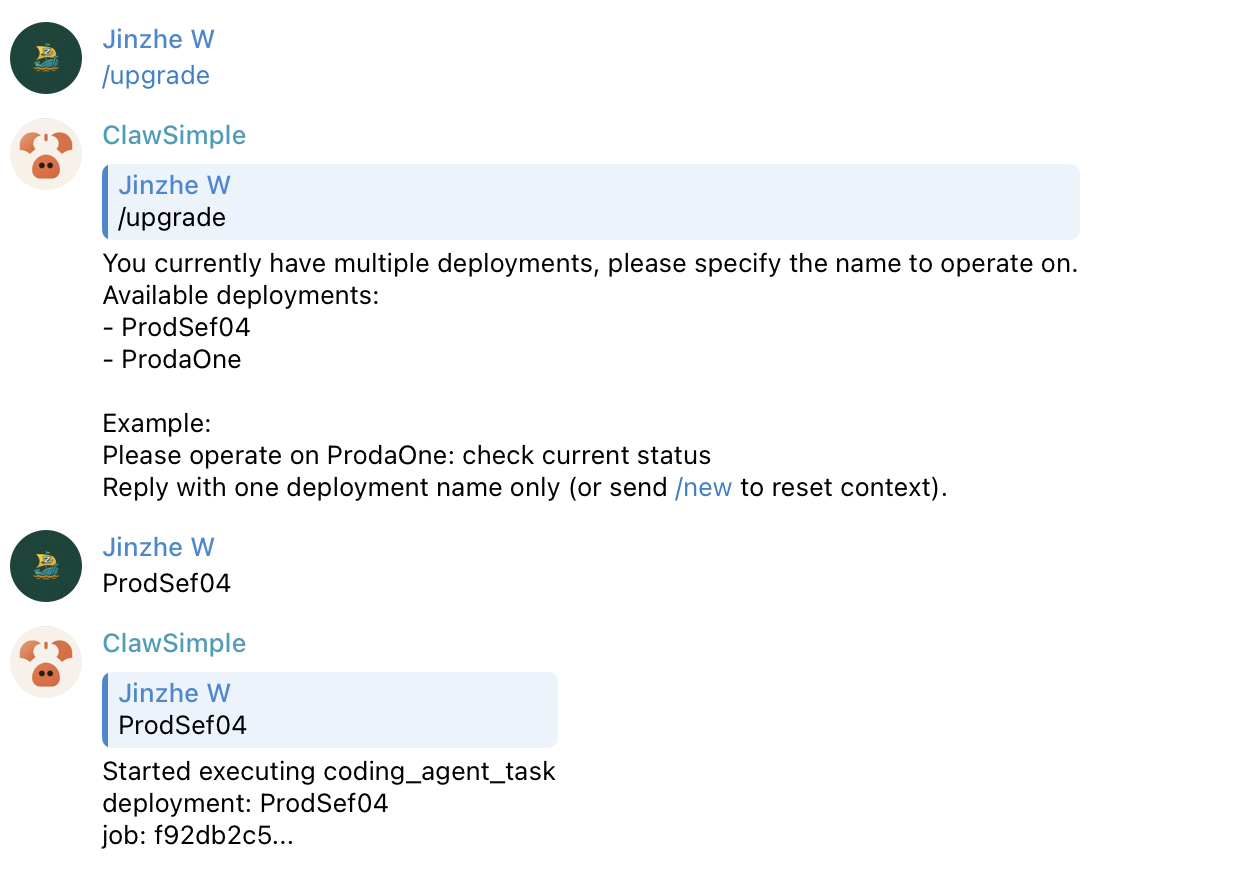1236x882 pixels.
Task: Click the blue /upgrade command in the first message
Action: [x=156, y=76]
